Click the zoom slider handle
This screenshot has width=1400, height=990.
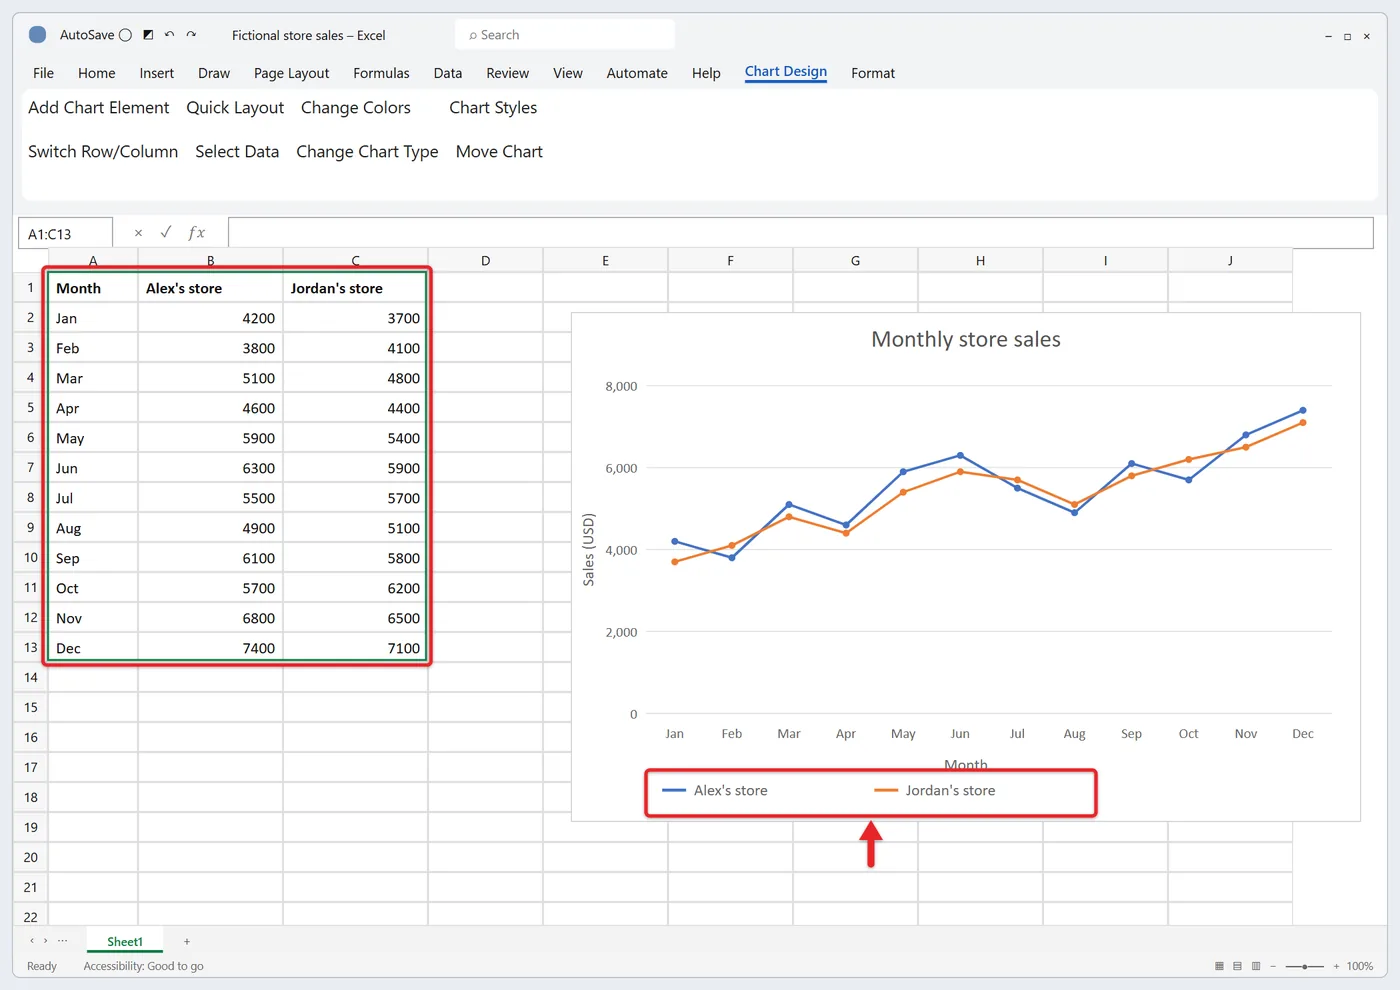1305,967
